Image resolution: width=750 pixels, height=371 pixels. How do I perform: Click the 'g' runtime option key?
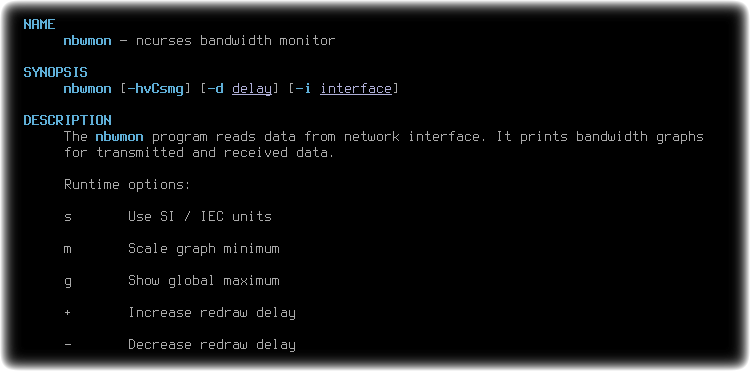pyautogui.click(x=68, y=281)
